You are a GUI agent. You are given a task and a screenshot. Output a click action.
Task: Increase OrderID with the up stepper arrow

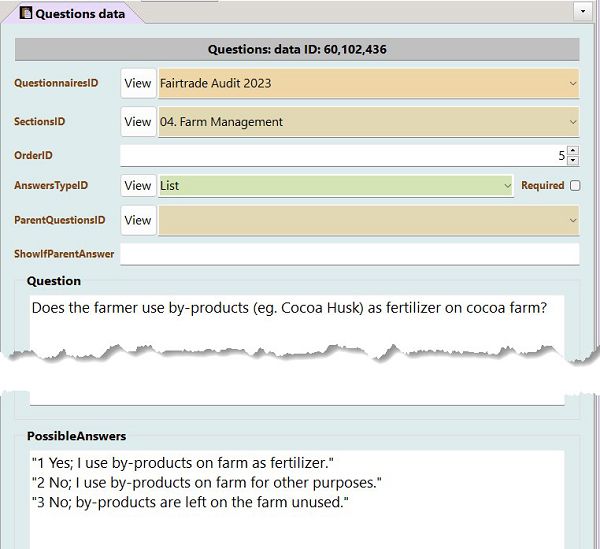click(x=572, y=150)
